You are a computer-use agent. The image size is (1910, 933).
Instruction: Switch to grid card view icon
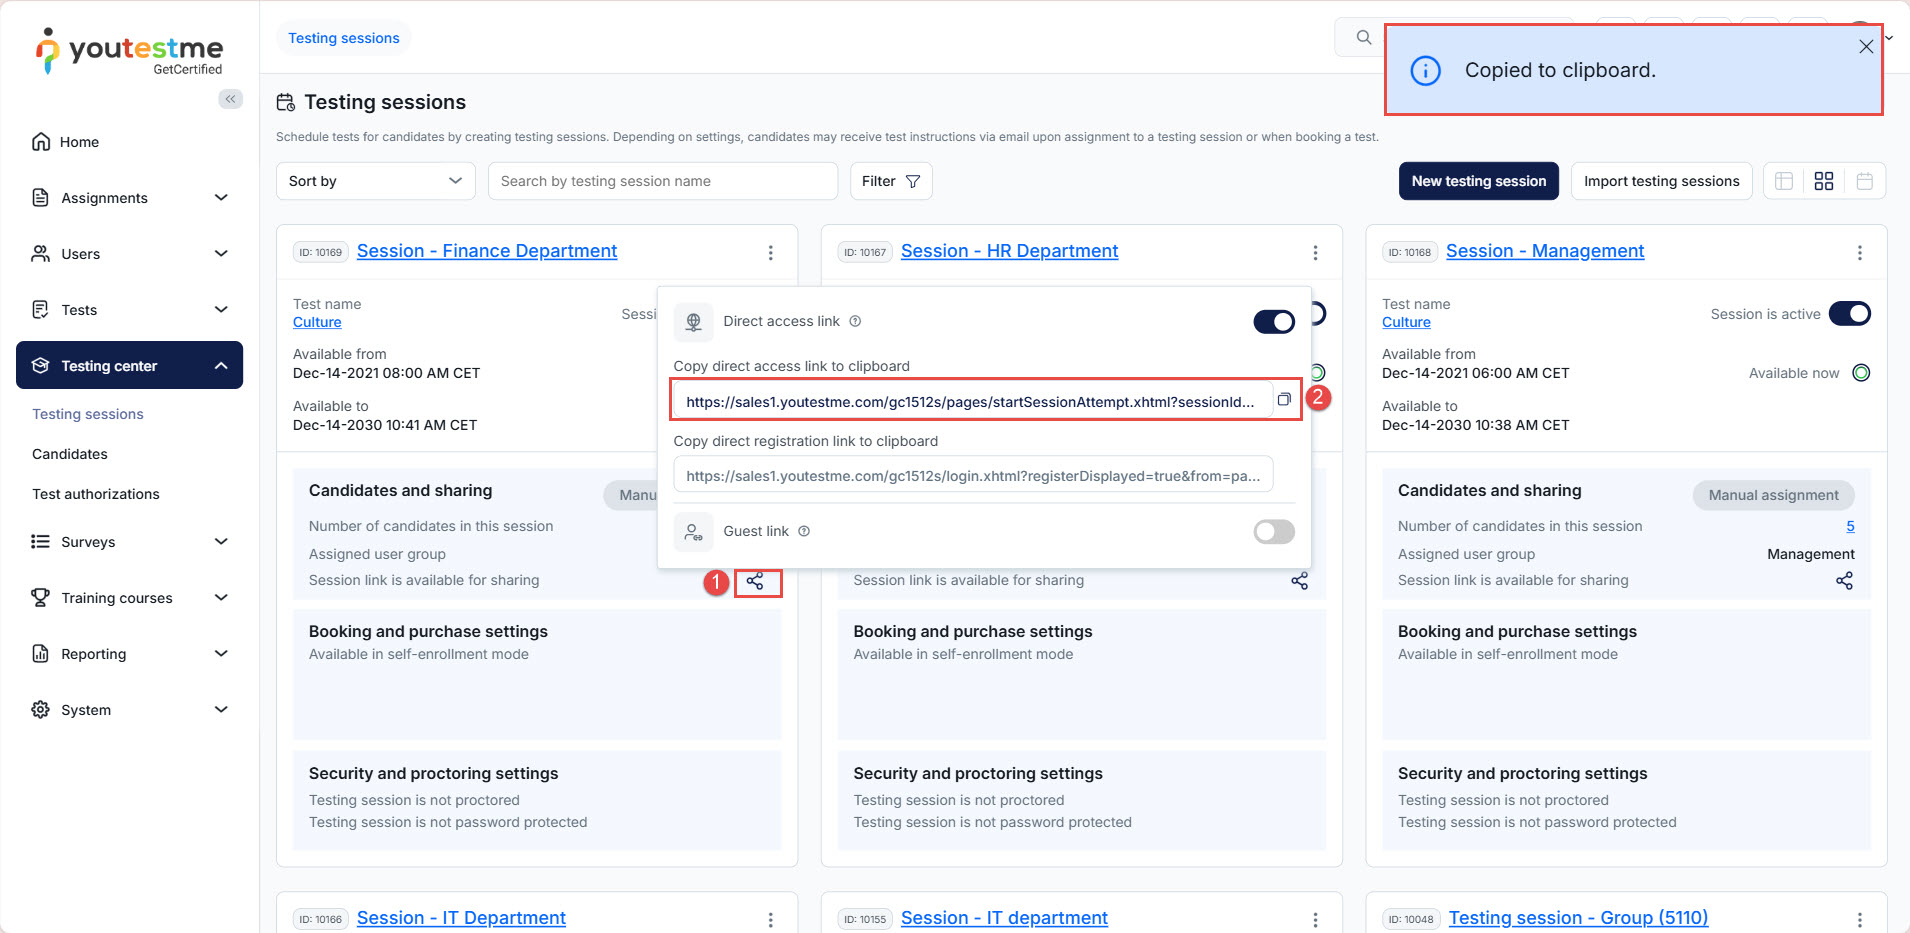click(x=1824, y=181)
